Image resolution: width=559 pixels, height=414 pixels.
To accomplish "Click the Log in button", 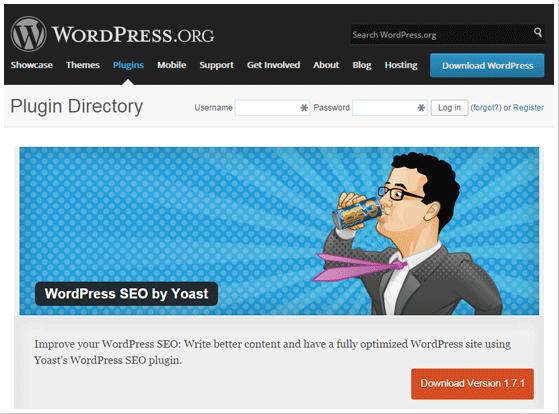I will pos(449,108).
